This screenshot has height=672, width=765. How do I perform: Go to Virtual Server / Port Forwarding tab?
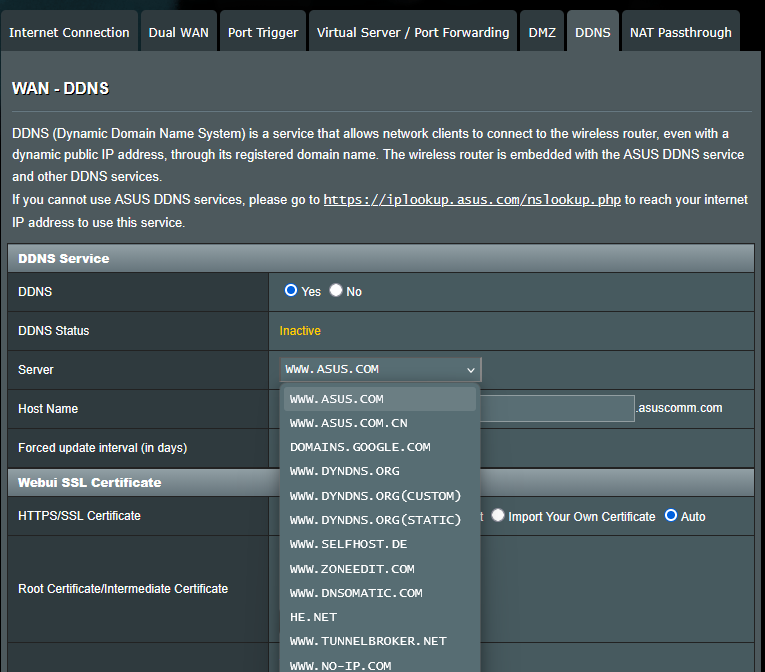click(413, 32)
